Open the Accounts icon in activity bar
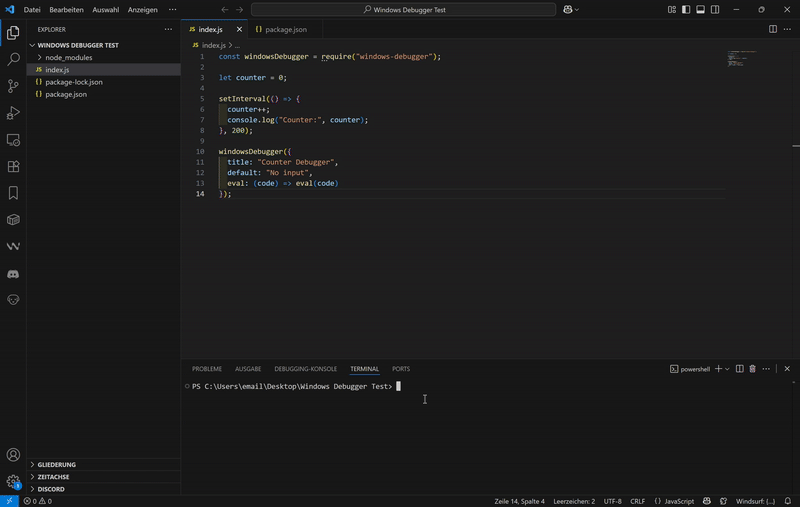Image resolution: width=800 pixels, height=507 pixels. 13,455
